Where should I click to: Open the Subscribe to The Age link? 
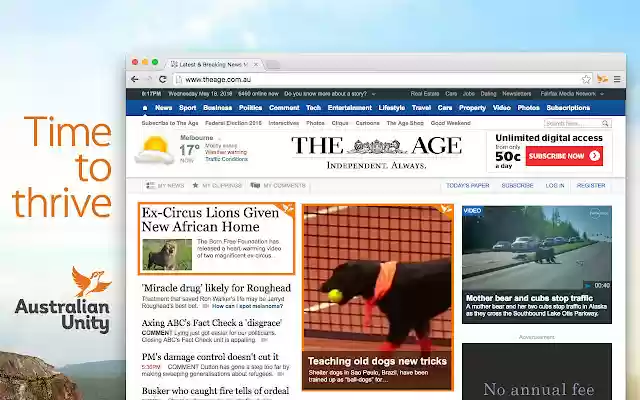[170, 123]
